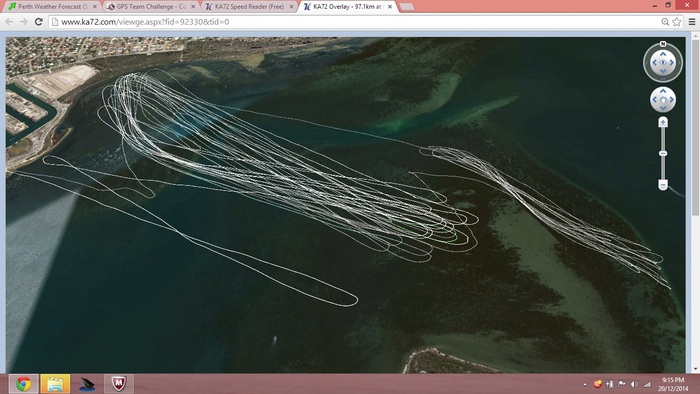
Task: Click the eye icon in look control
Action: click(x=663, y=62)
